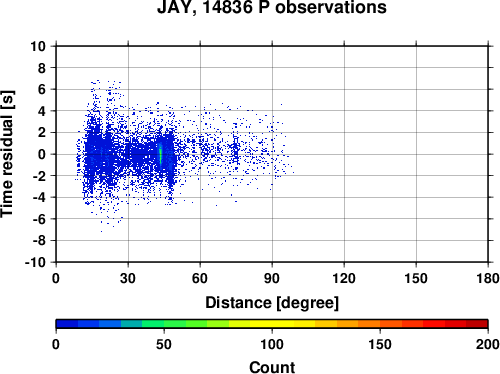Screen dimensions: 500x374
Task: Click the x-axis tick label 90
Action: [x=272, y=278]
